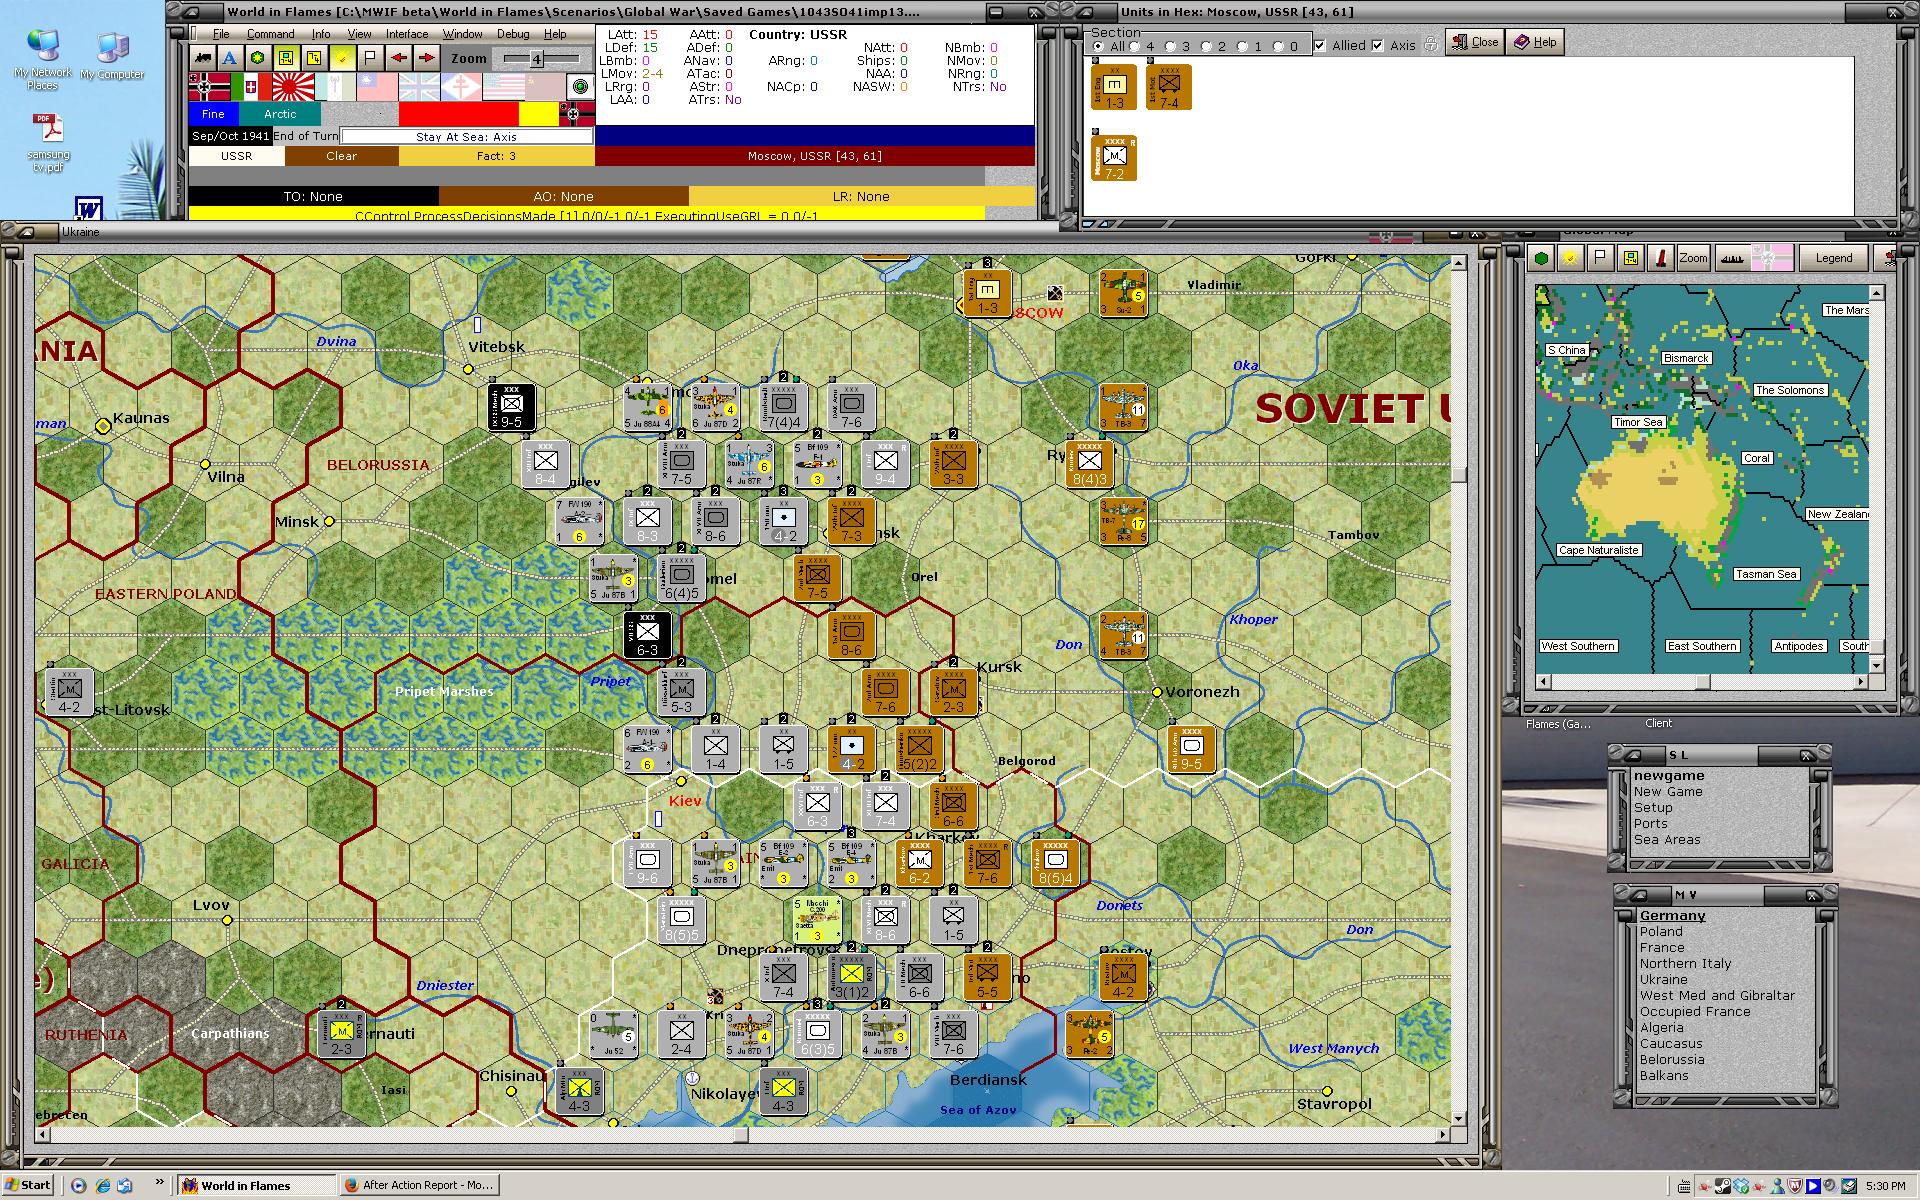Click the red right arrow toolbar icon
This screenshot has width=1920, height=1200.
(x=426, y=58)
